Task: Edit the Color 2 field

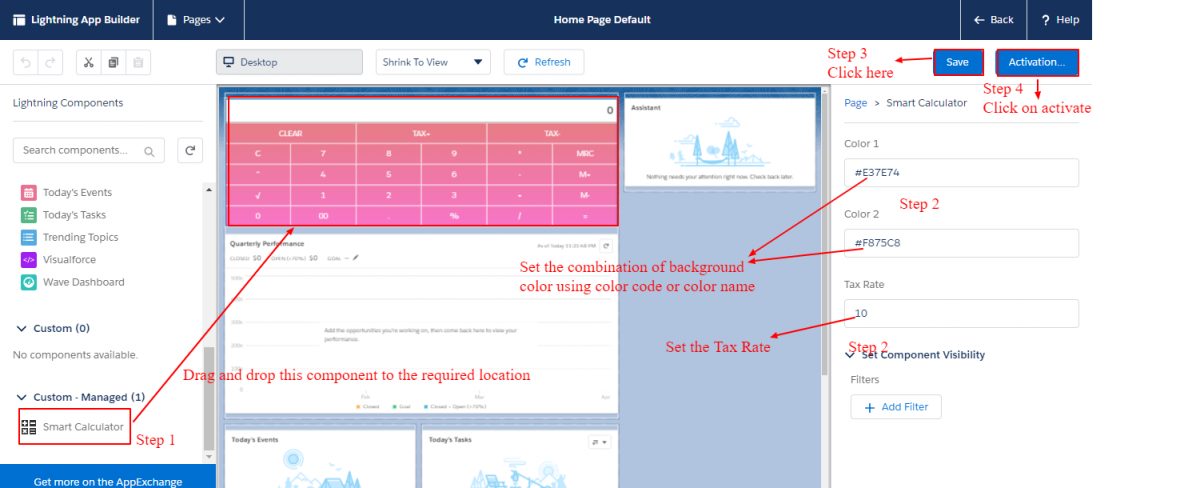Action: 961,243
